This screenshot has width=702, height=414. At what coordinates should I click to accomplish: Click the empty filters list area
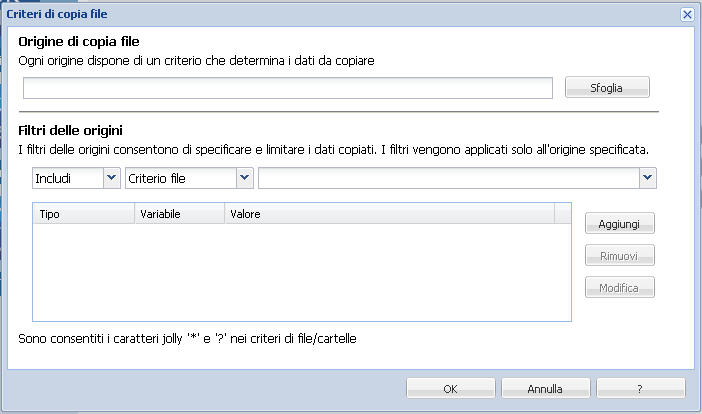[x=300, y=270]
